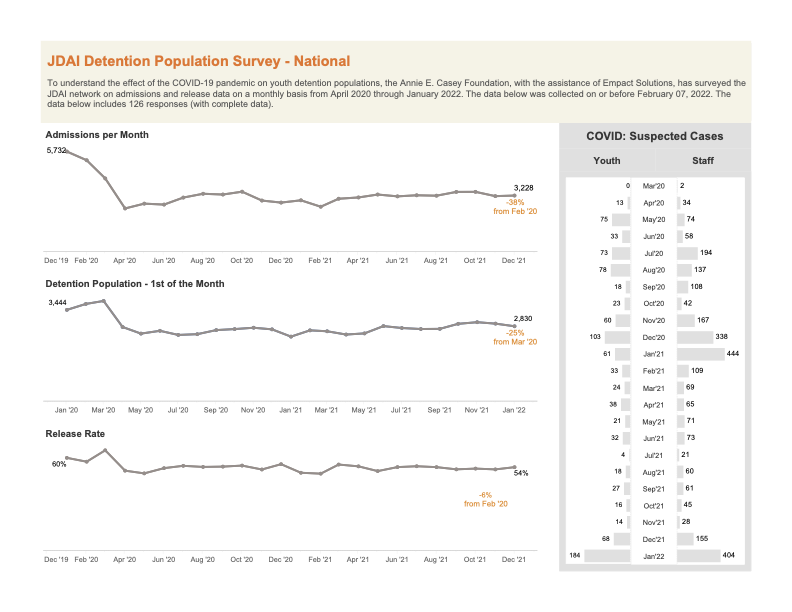Click the 5,732 admissions data point
The width and height of the screenshot is (792, 612).
[67, 150]
